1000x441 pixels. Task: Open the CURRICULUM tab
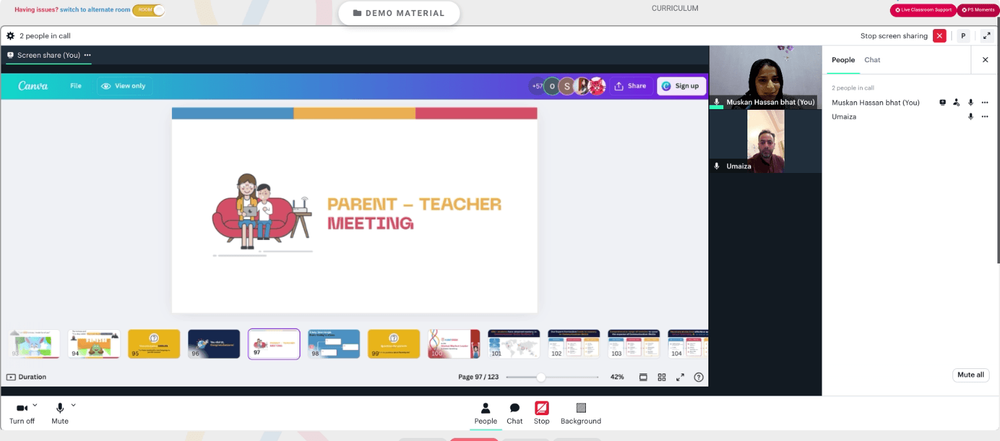tap(675, 8)
